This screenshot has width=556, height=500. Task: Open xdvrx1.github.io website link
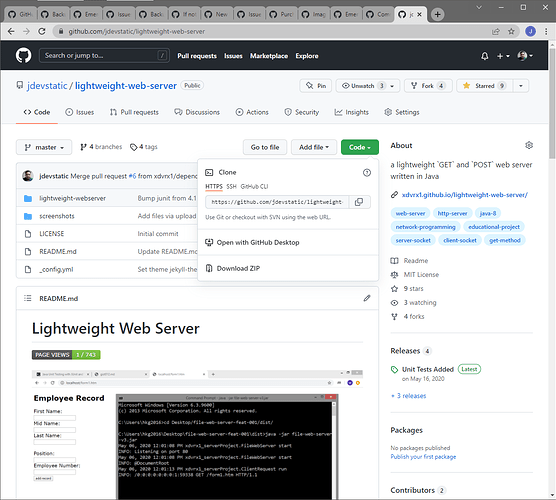pos(465,195)
